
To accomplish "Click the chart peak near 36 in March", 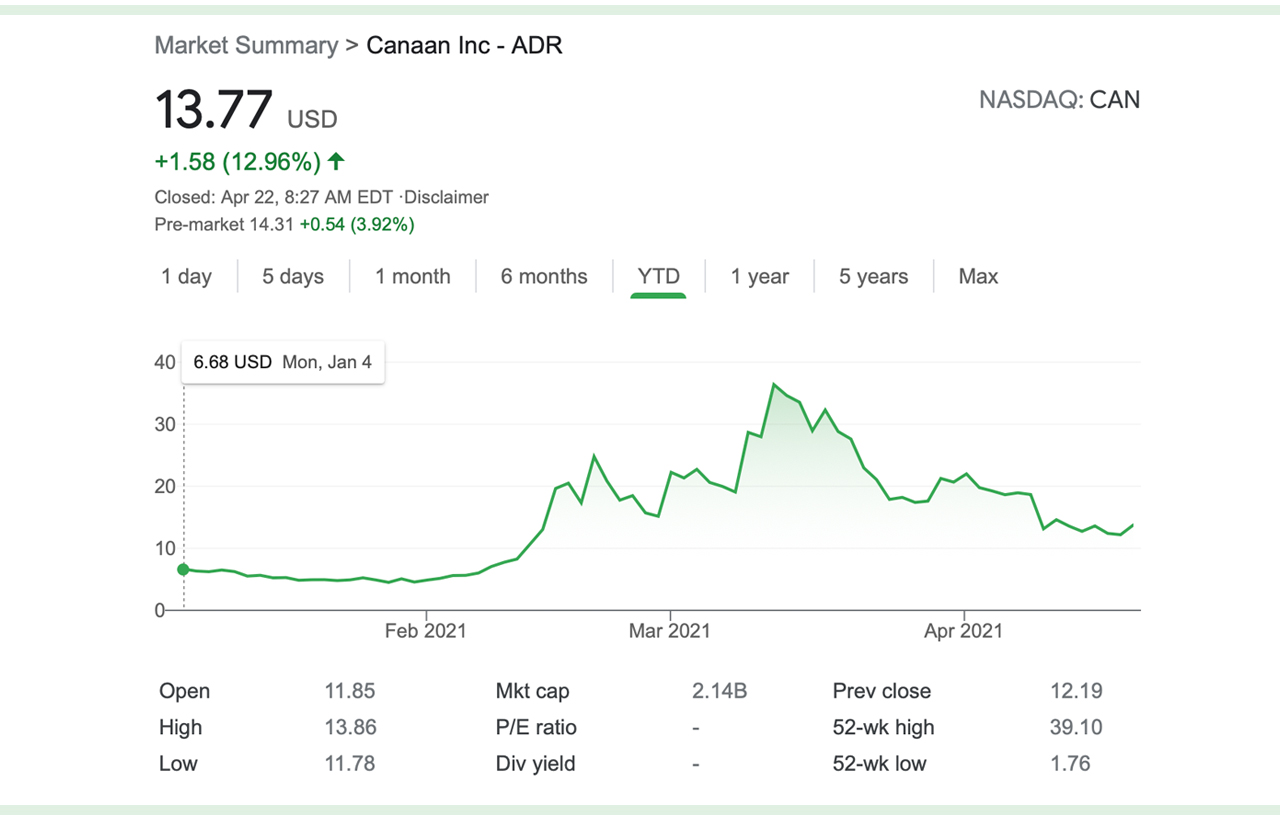I will pyautogui.click(x=774, y=384).
